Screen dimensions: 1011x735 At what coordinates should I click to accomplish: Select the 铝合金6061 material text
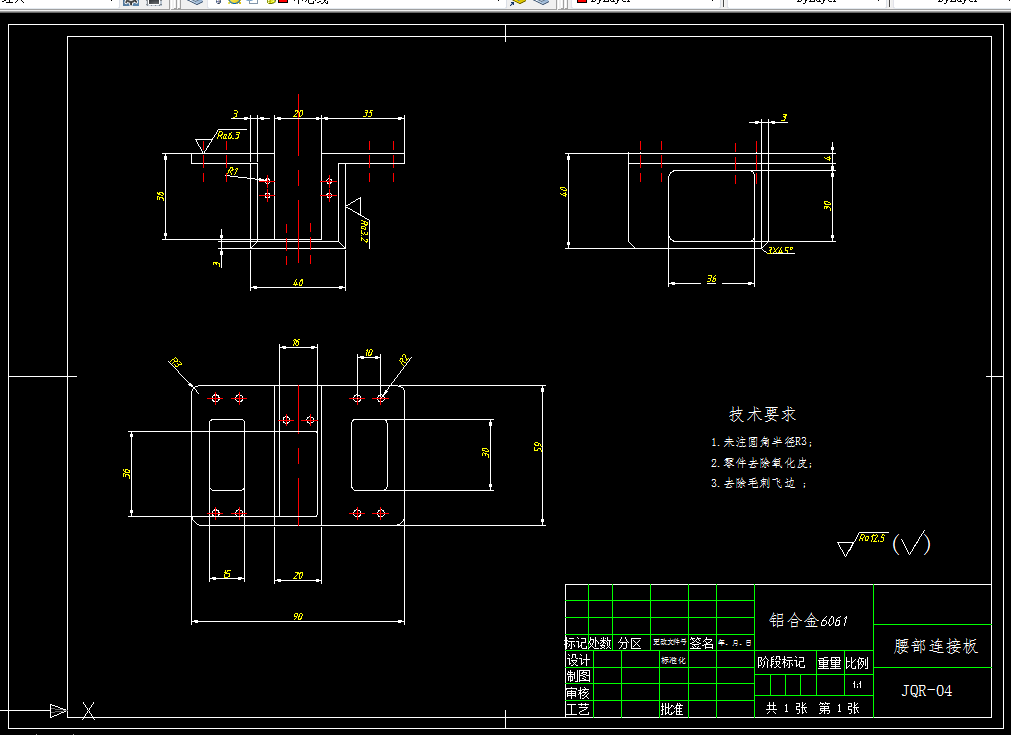(x=809, y=620)
